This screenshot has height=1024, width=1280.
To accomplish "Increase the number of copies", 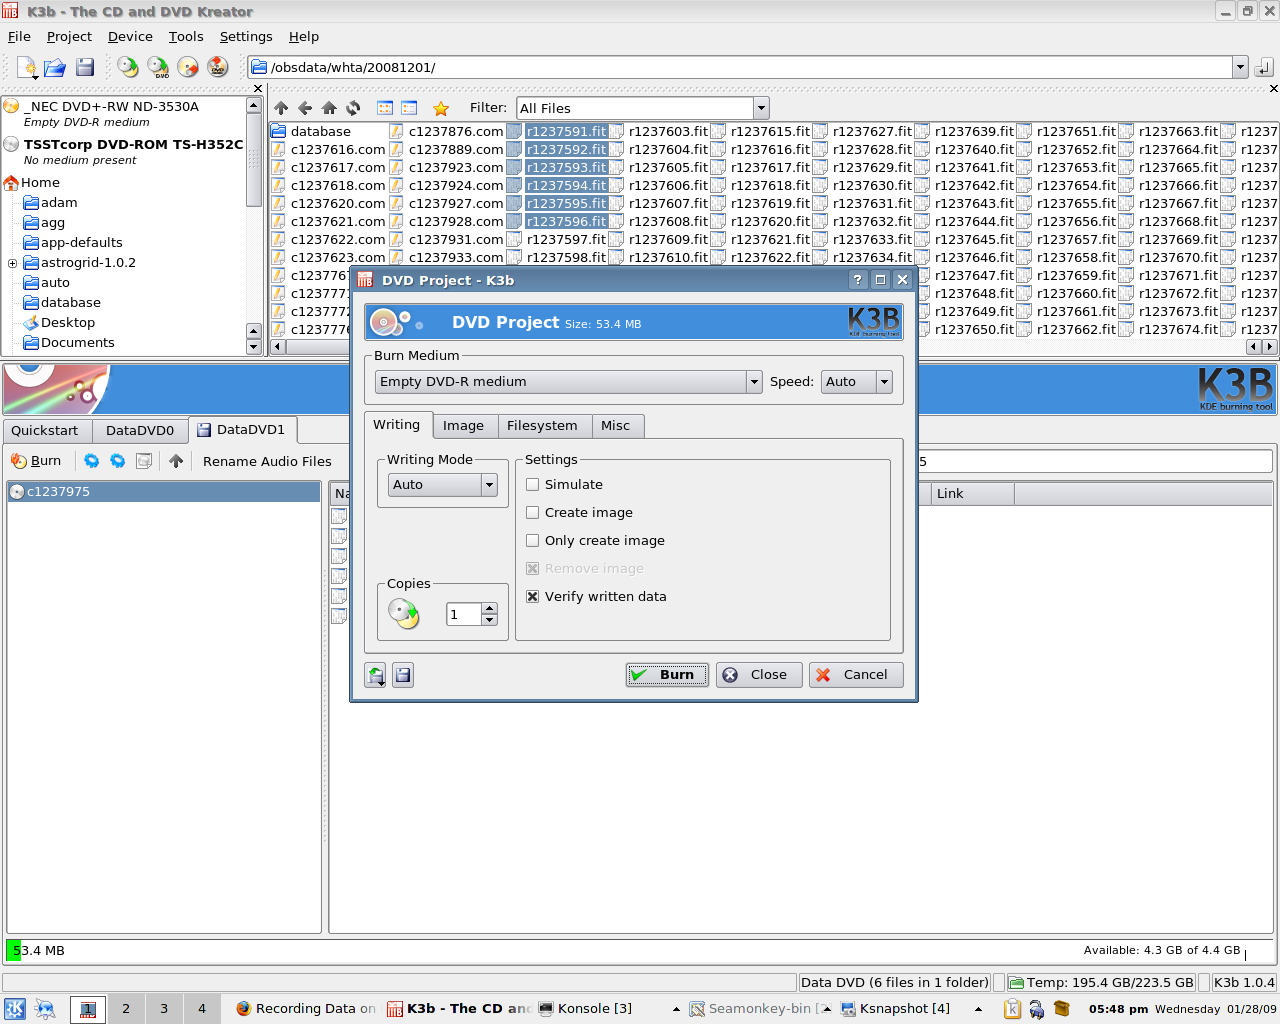I will (489, 608).
